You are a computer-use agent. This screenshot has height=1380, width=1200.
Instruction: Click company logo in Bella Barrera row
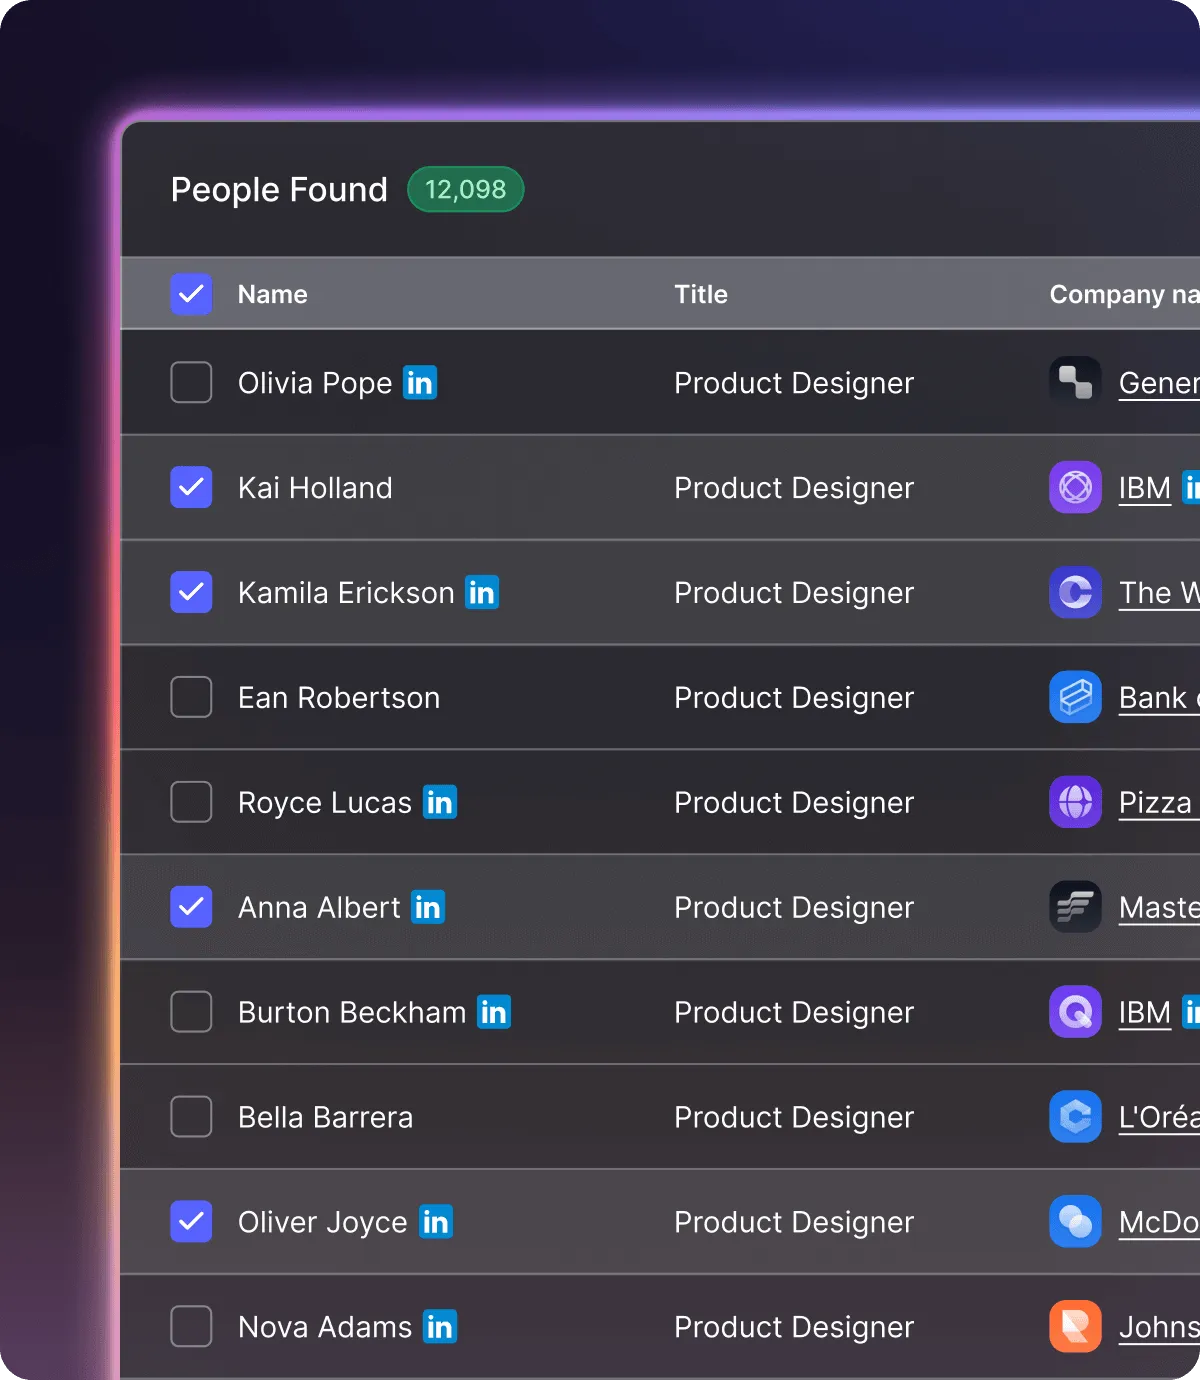tap(1075, 1117)
